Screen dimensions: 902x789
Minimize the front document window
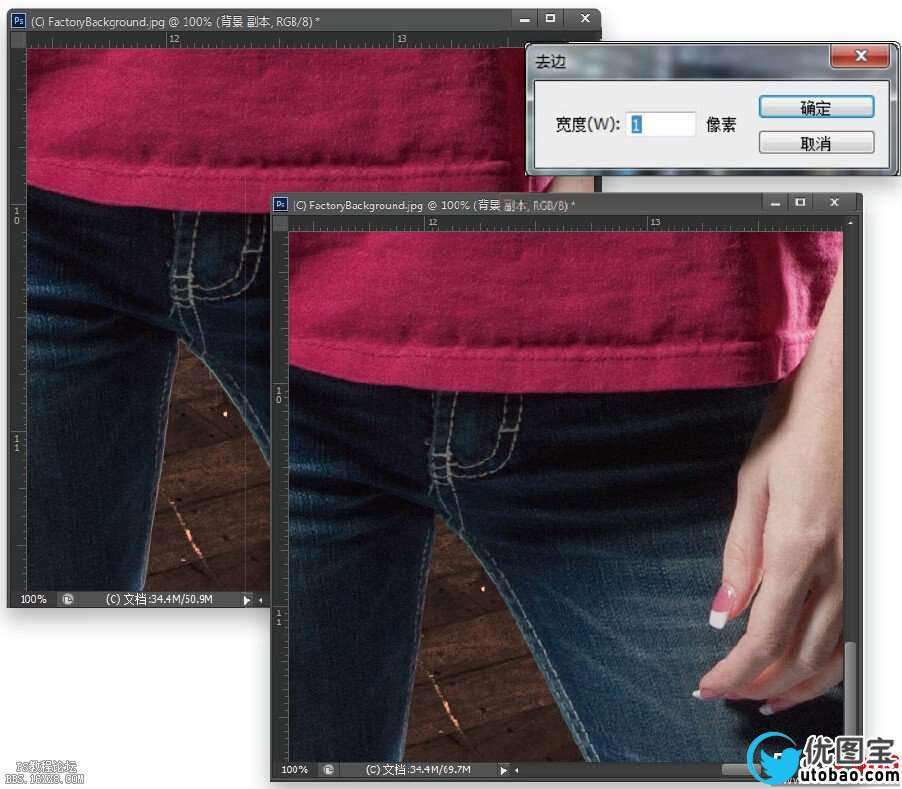point(775,203)
